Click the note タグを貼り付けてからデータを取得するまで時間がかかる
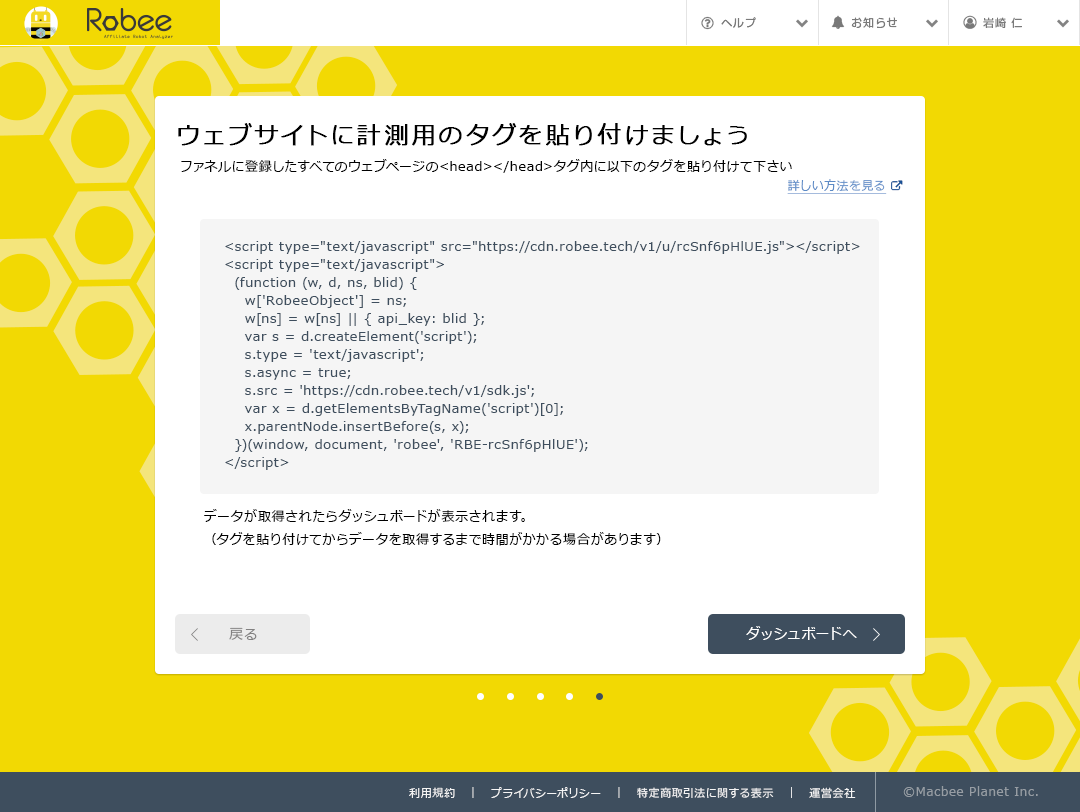The image size is (1080, 812). [436, 539]
